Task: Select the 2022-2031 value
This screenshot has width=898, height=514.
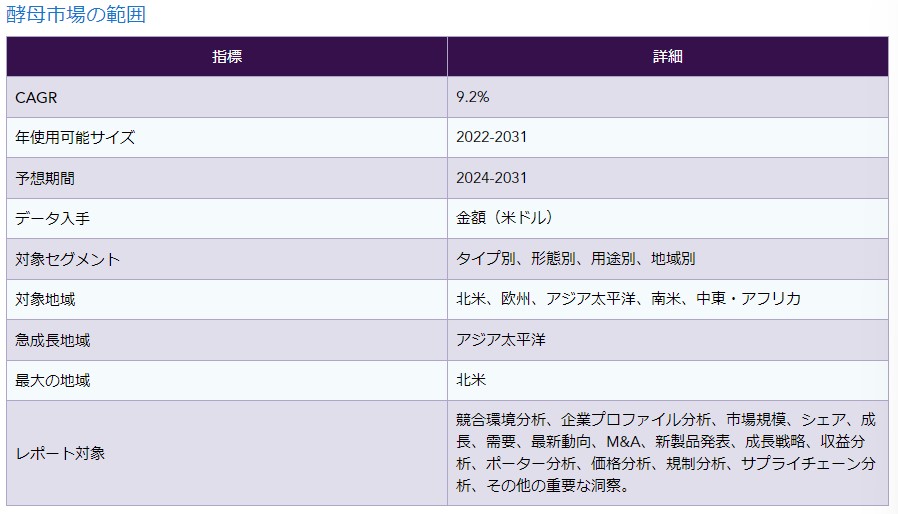Action: 491,137
